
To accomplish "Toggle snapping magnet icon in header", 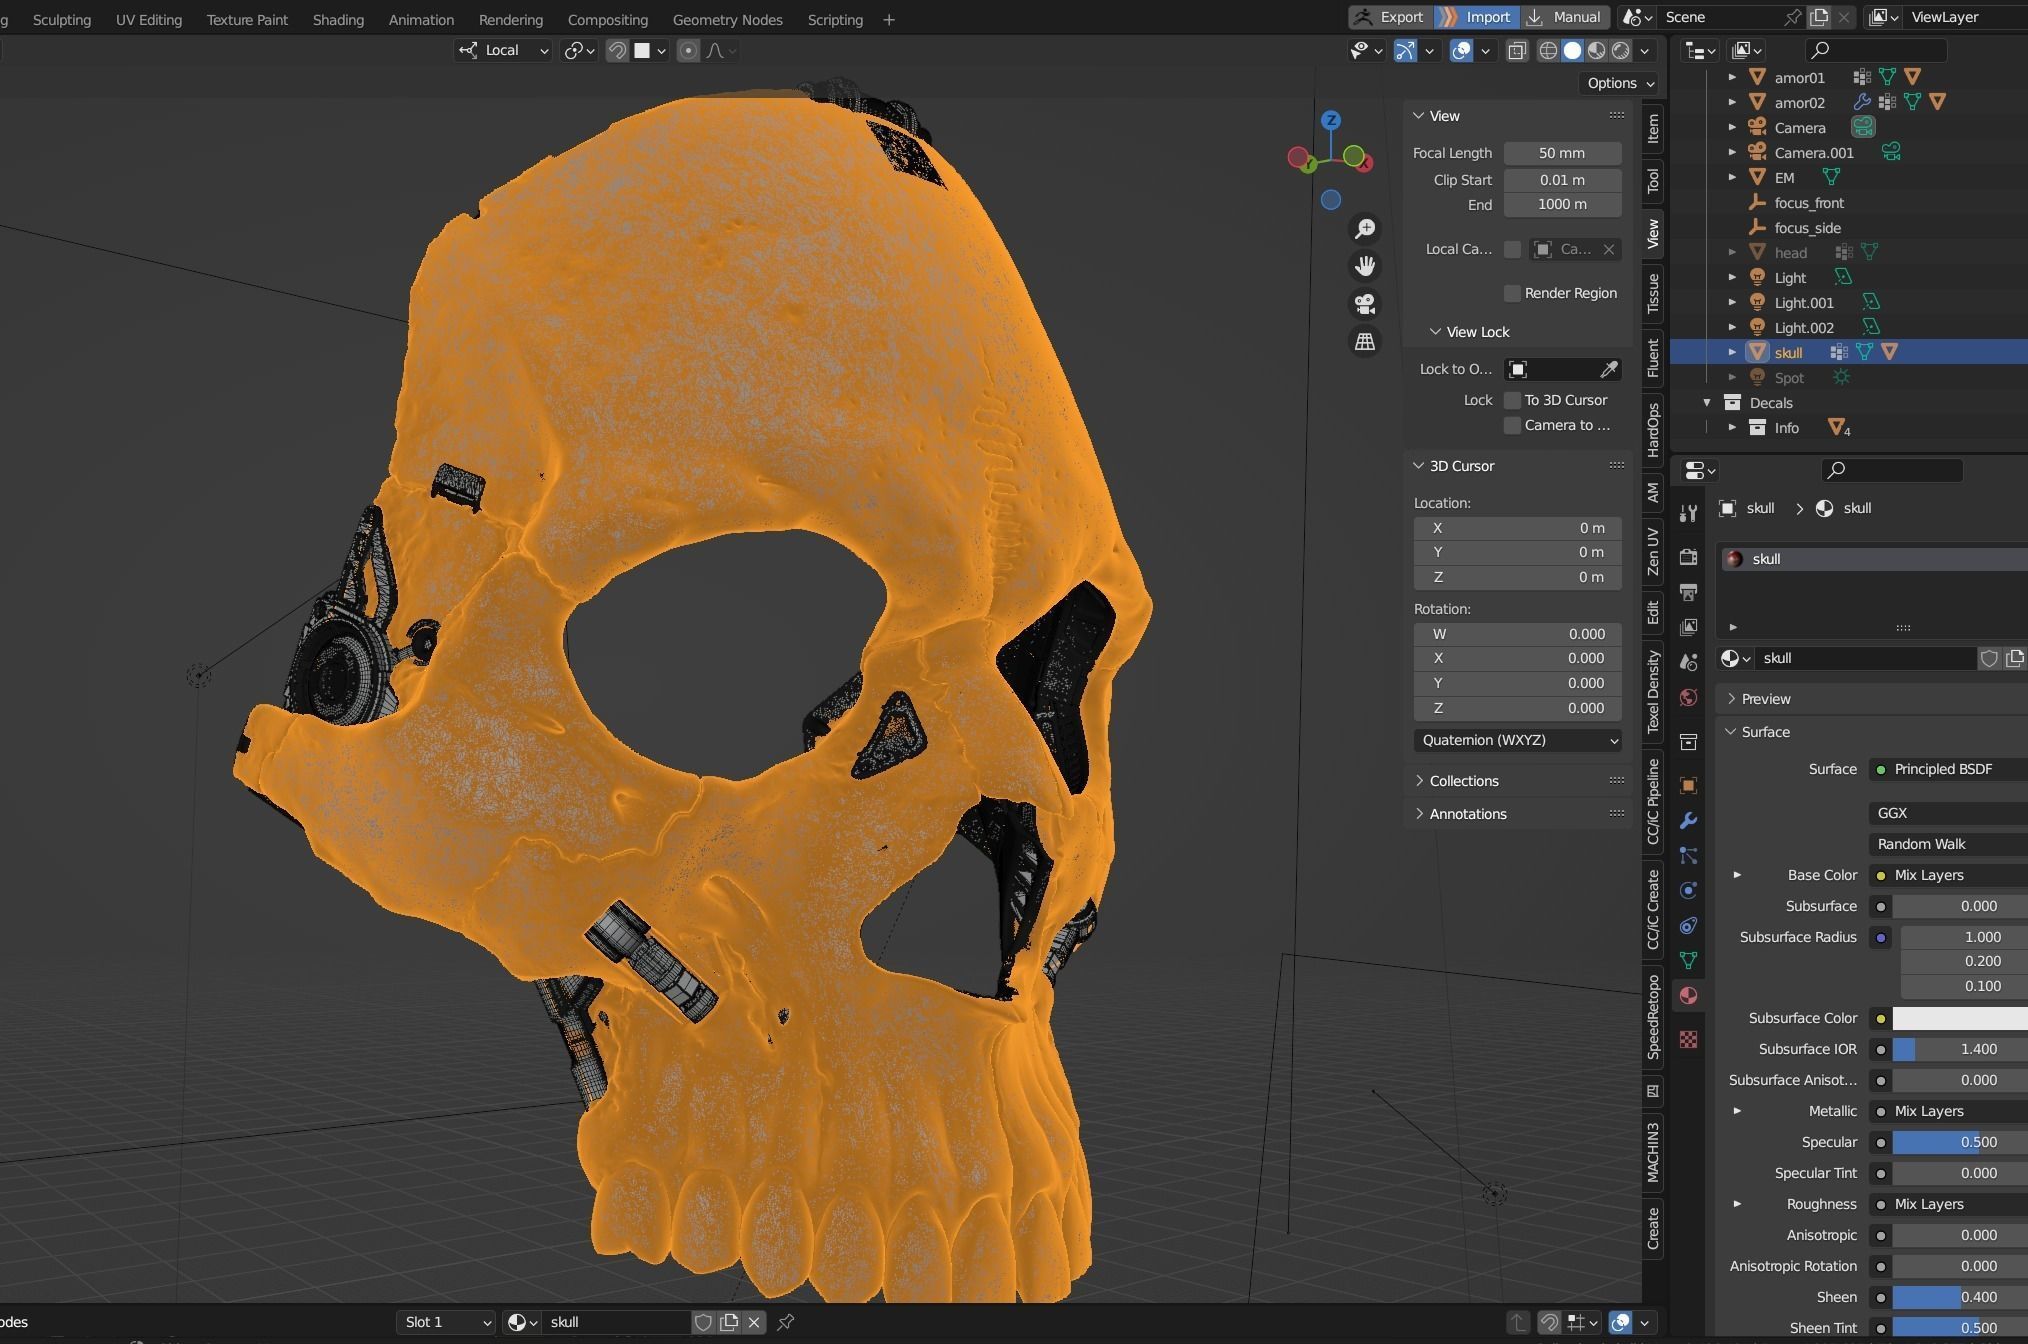I will pyautogui.click(x=617, y=51).
